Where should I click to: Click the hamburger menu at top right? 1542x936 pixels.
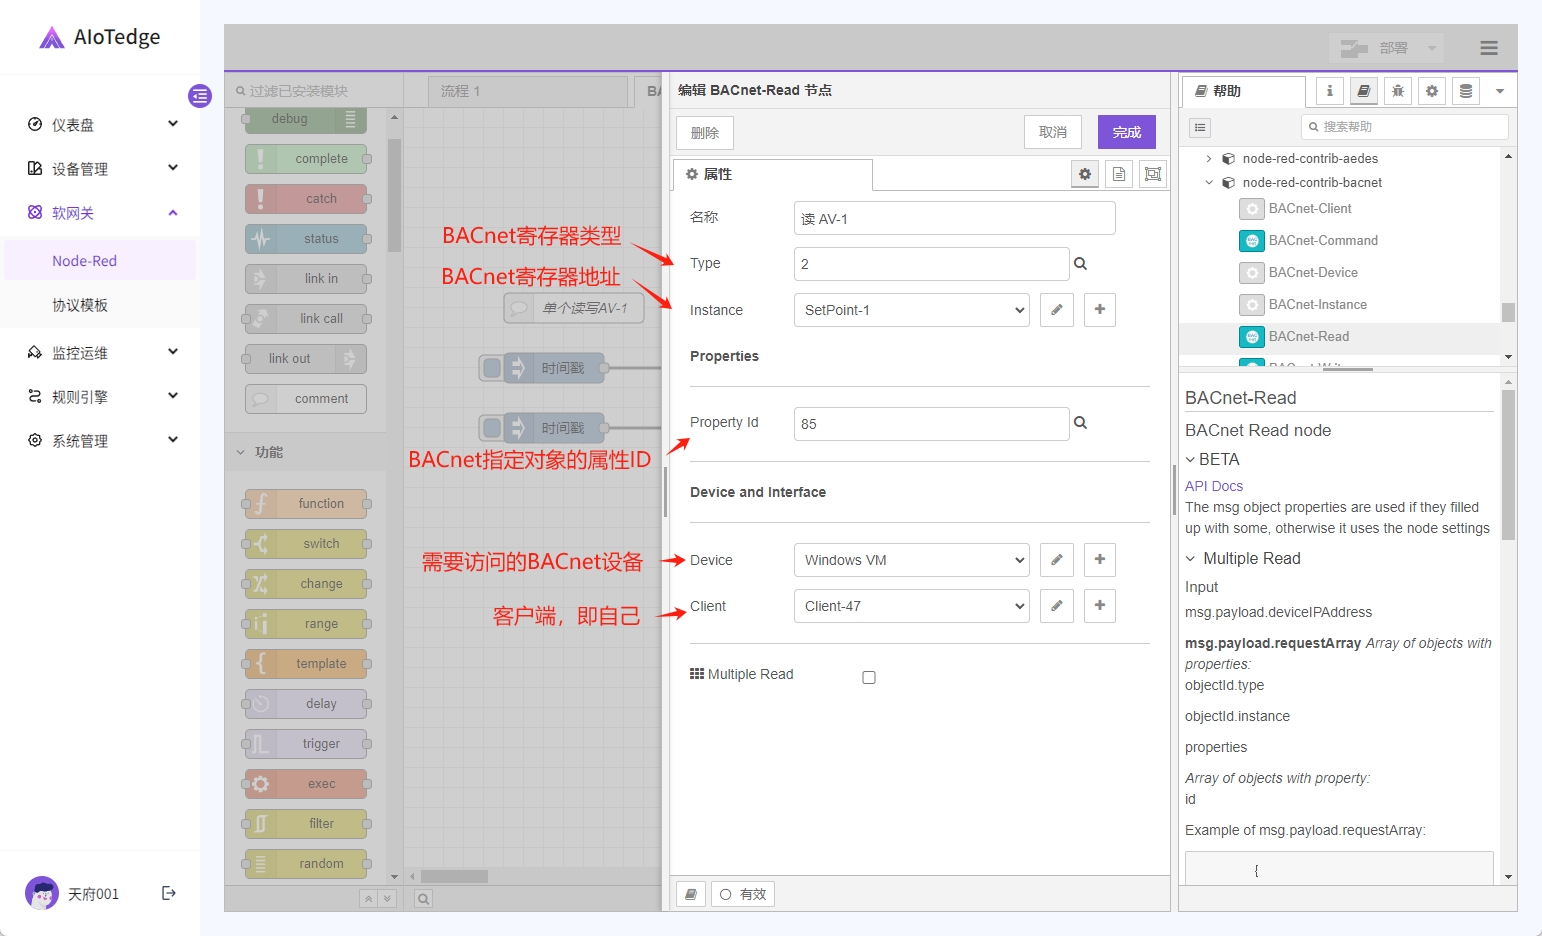1488,48
